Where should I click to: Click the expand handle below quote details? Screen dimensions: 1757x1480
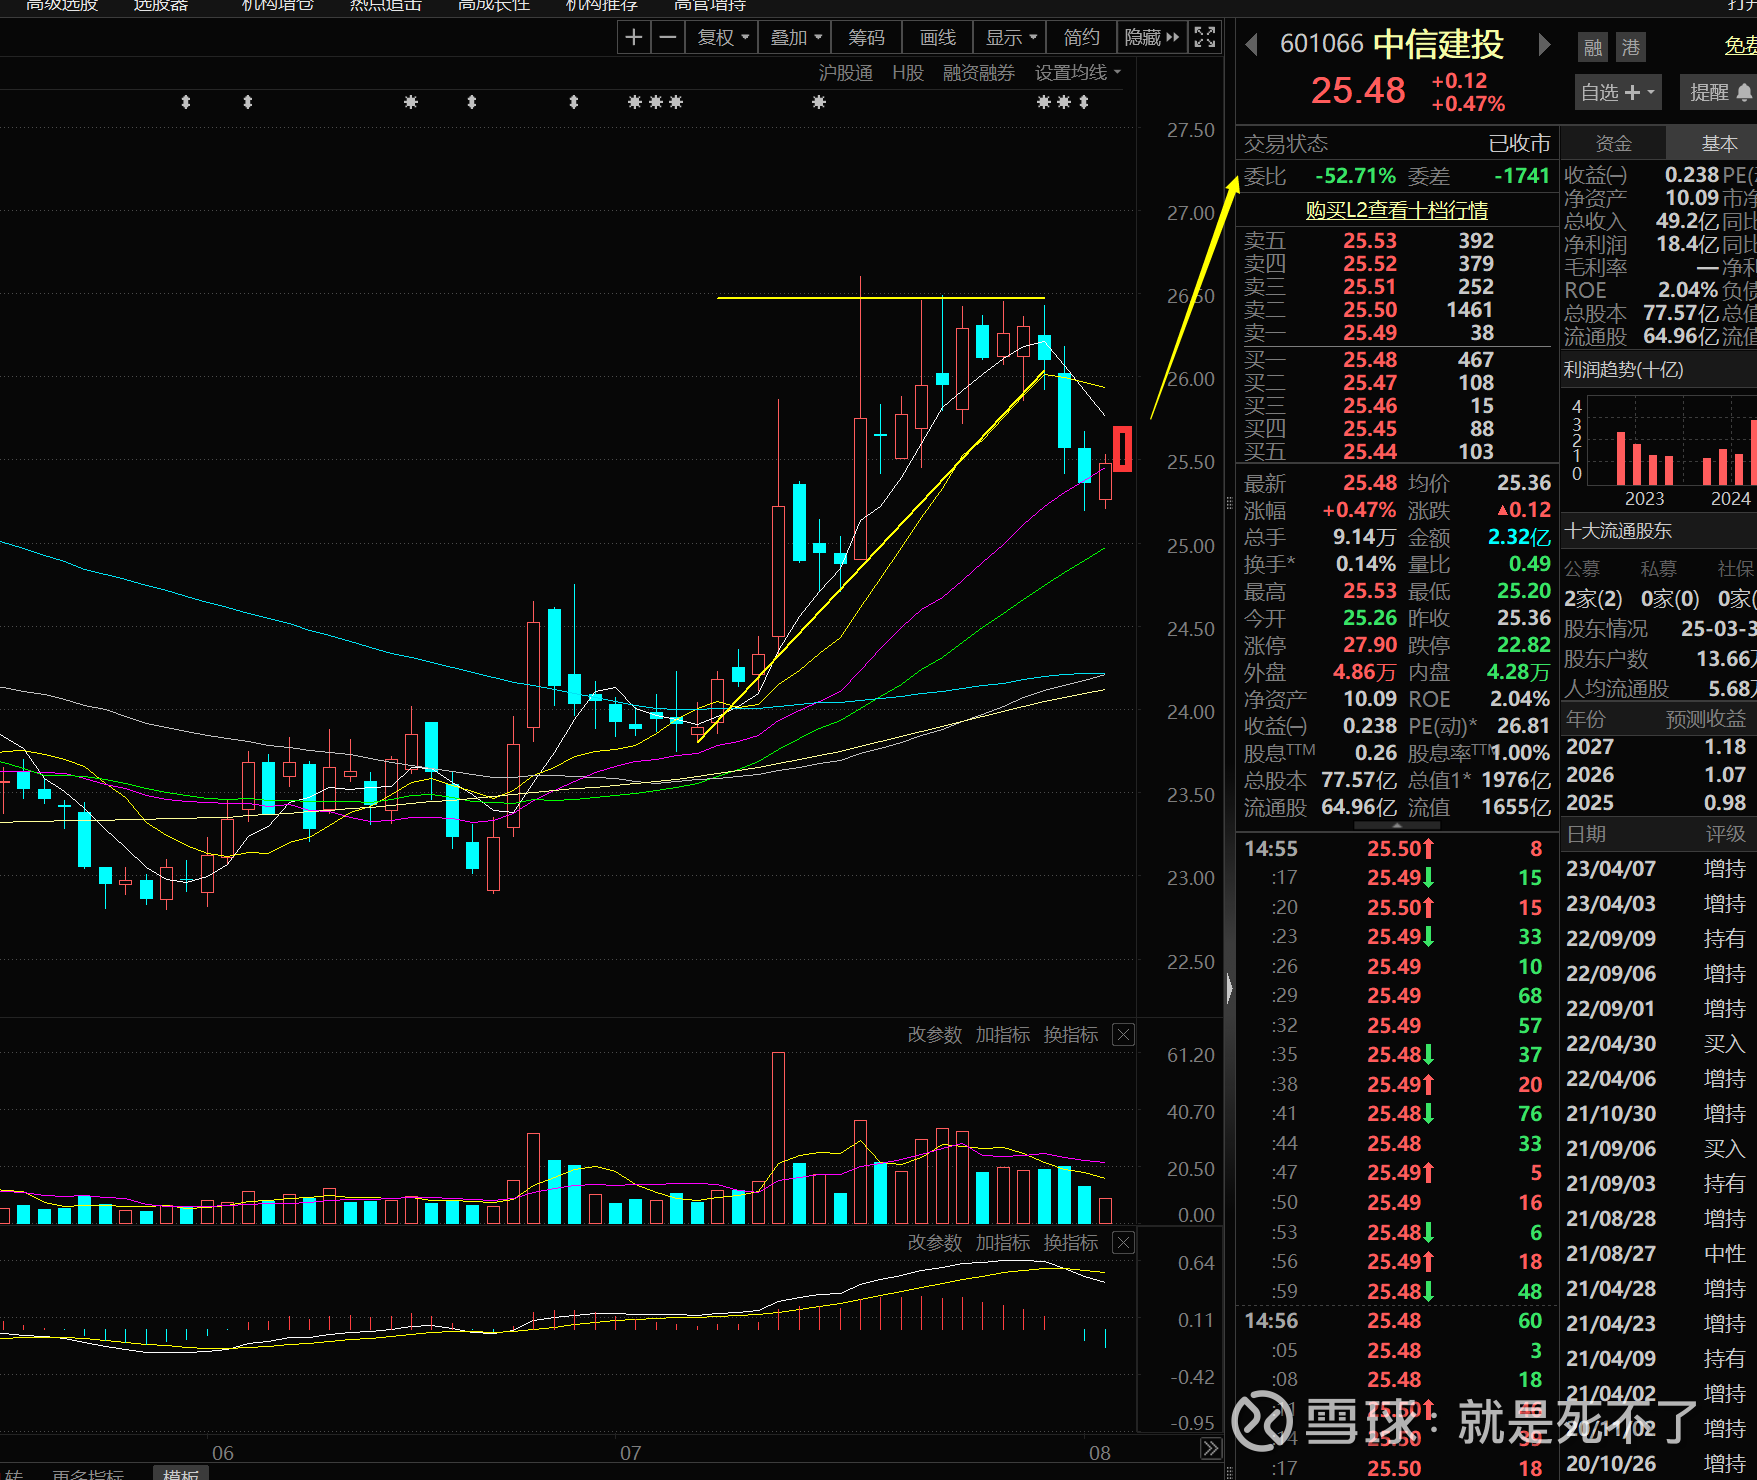click(x=1397, y=826)
